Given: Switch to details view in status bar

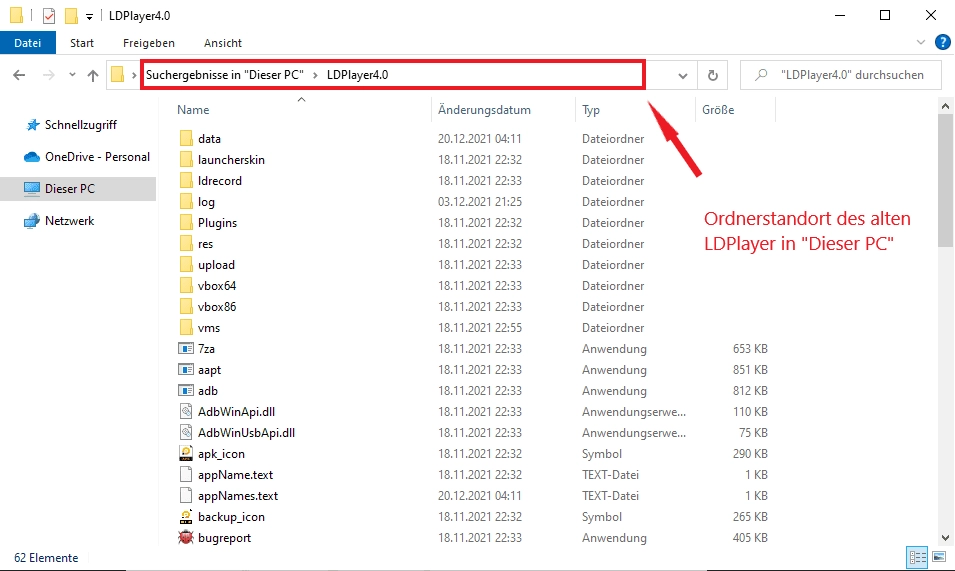Looking at the screenshot, I should [917, 557].
